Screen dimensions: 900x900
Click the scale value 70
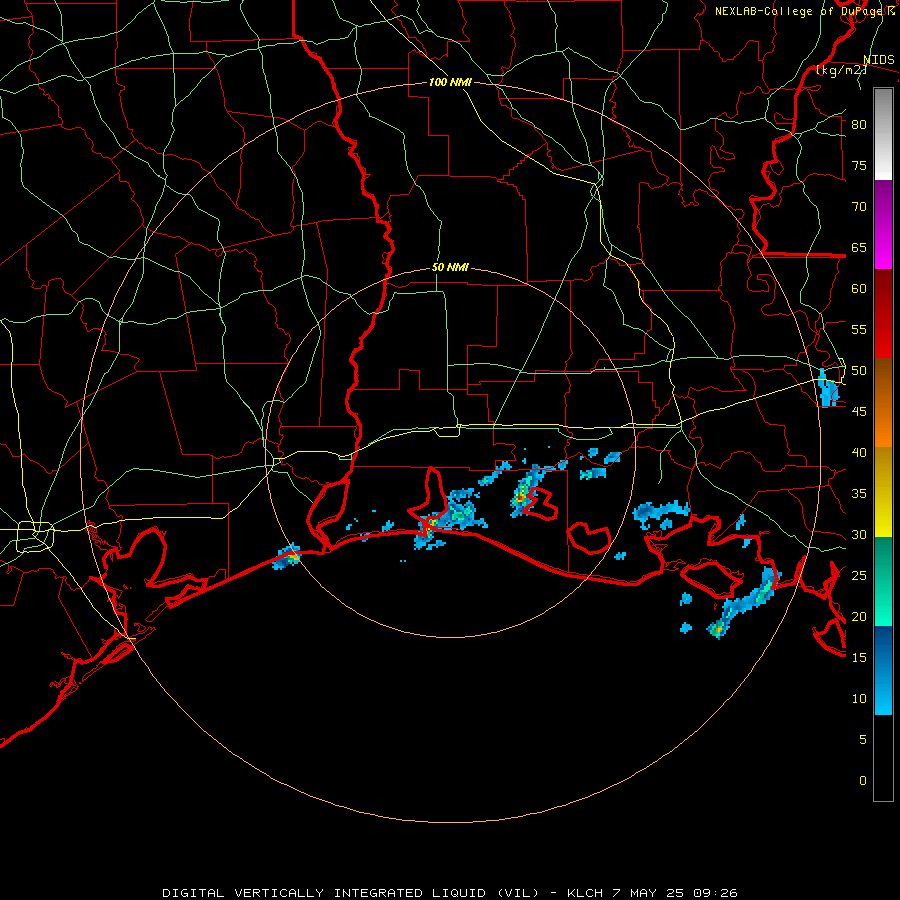pyautogui.click(x=859, y=207)
